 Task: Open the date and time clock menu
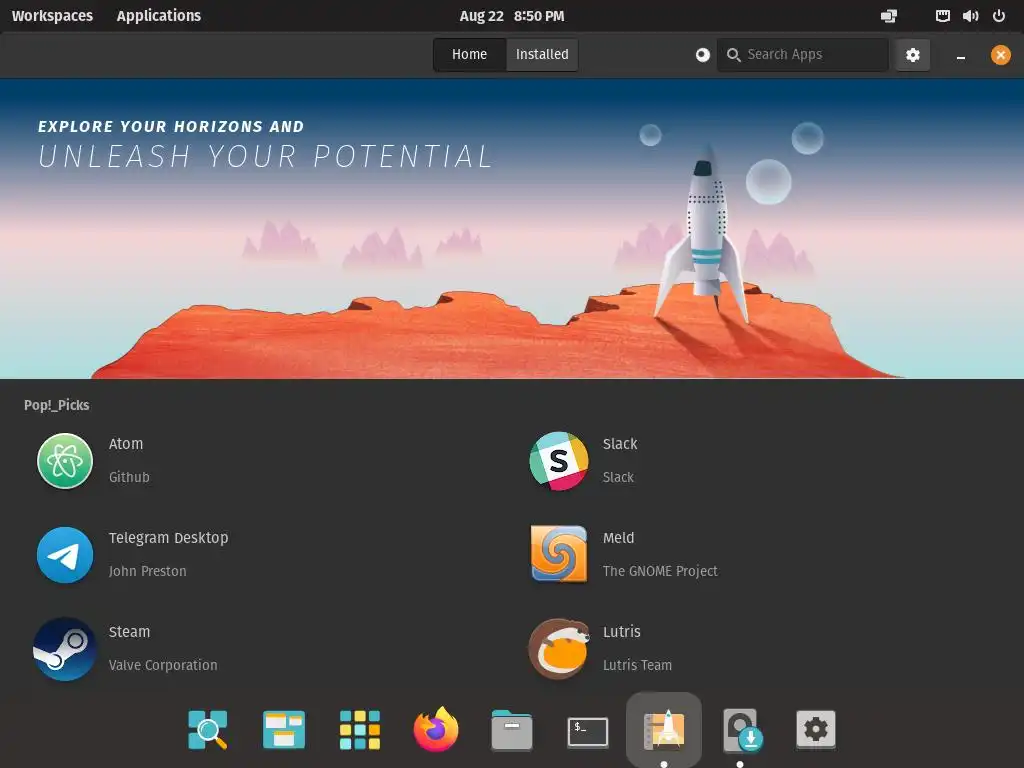(512, 16)
